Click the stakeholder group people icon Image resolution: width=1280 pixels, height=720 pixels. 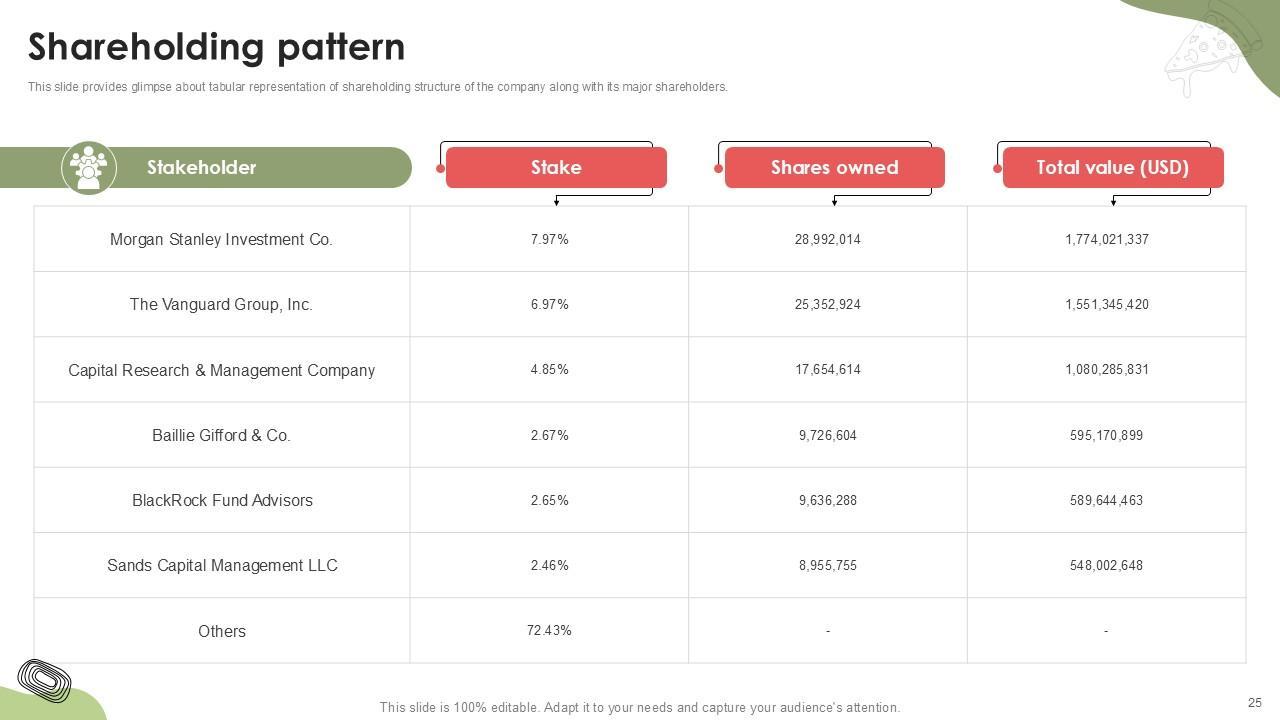pyautogui.click(x=89, y=168)
